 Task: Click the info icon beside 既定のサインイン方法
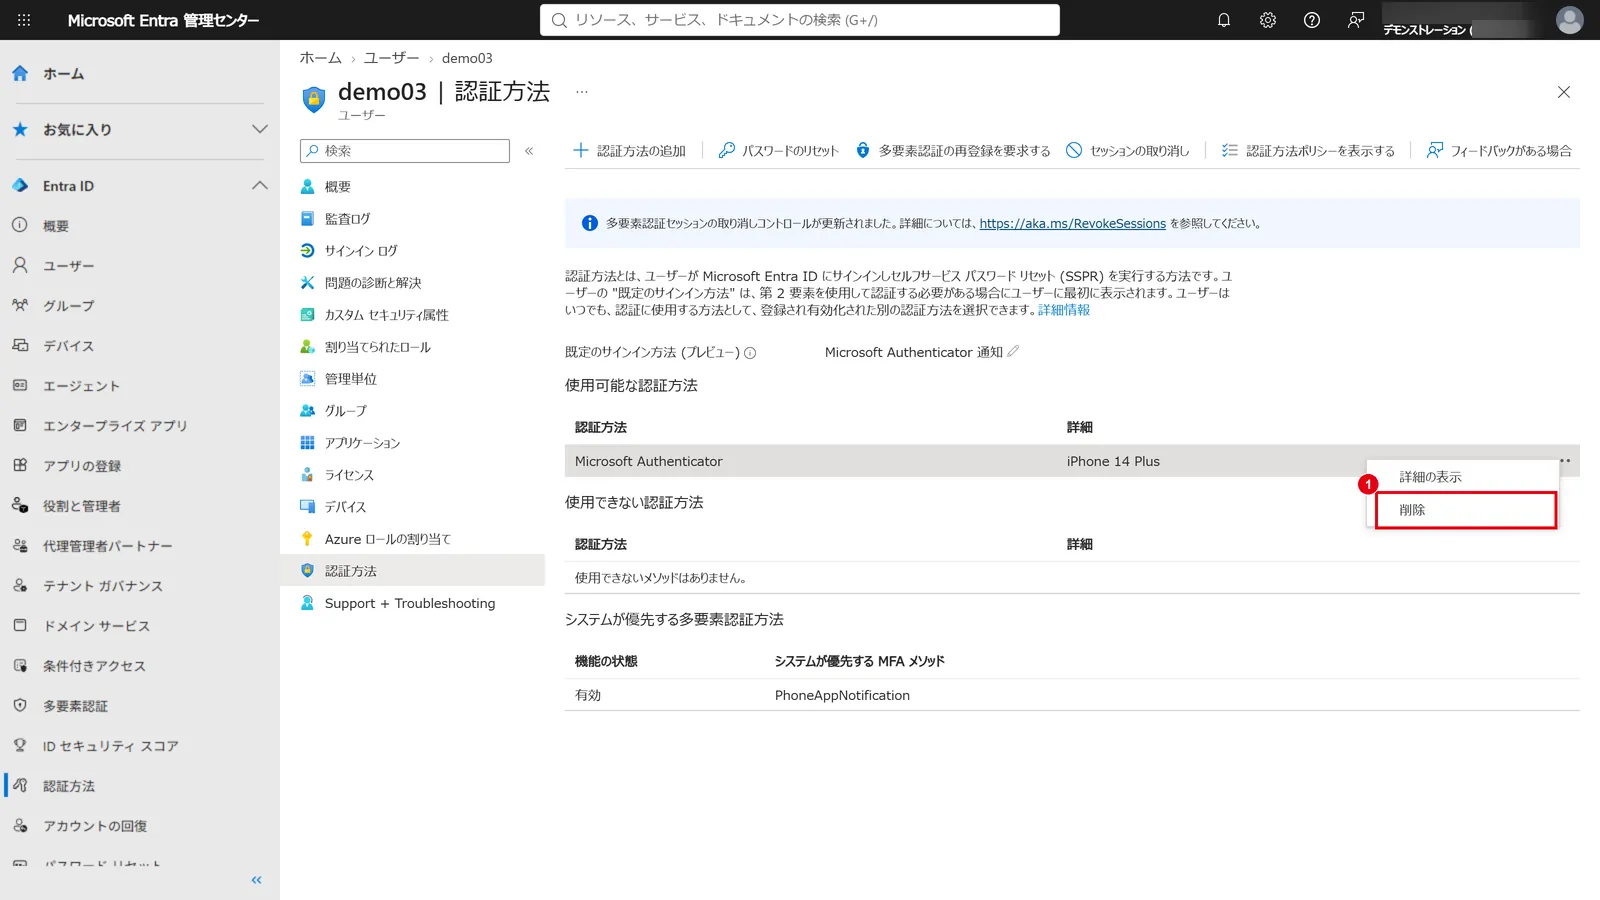(750, 353)
